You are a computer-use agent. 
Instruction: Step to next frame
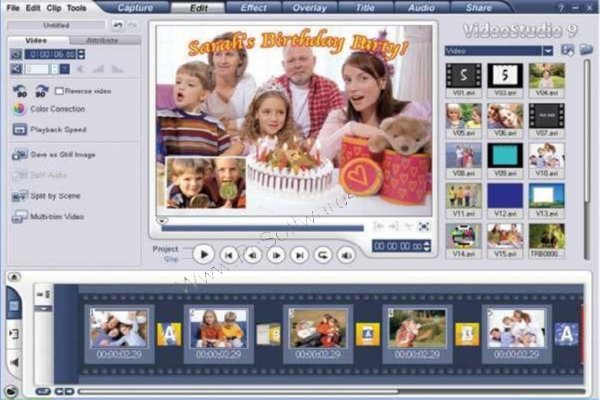(276, 255)
